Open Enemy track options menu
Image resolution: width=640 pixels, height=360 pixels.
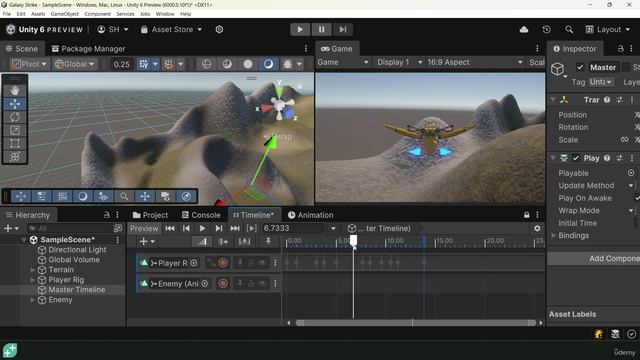point(276,284)
